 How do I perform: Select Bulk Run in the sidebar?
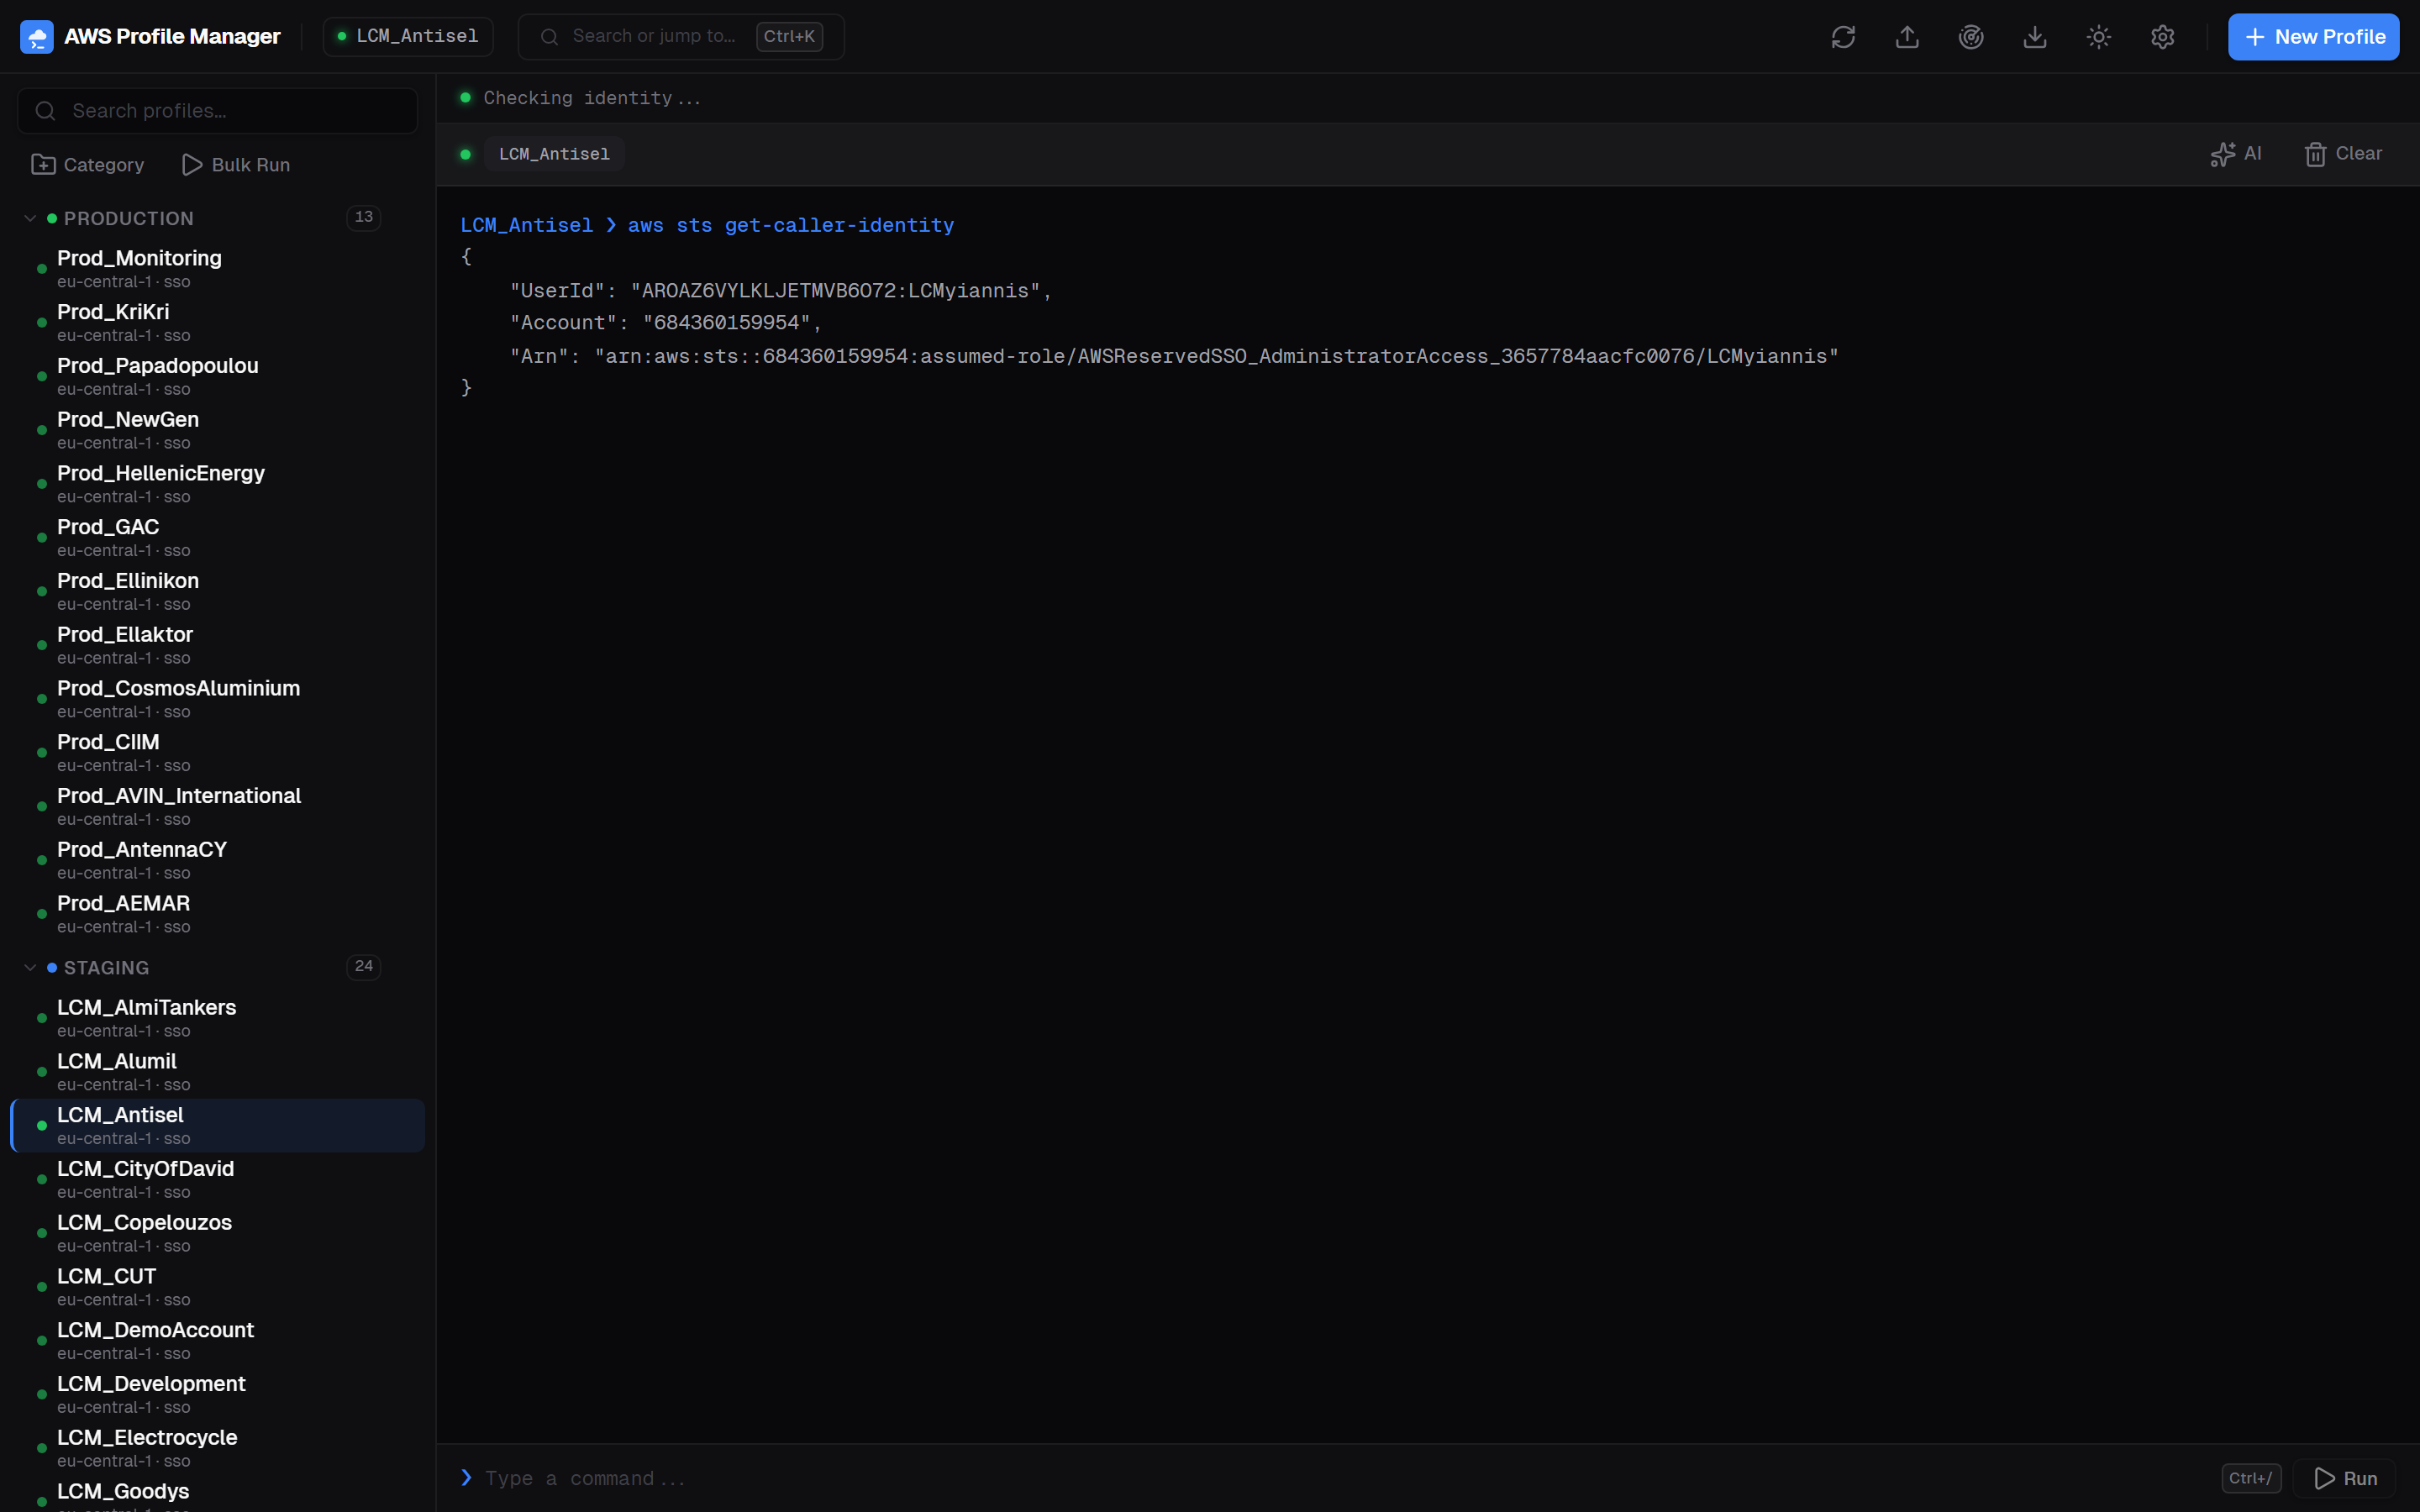[x=236, y=164]
